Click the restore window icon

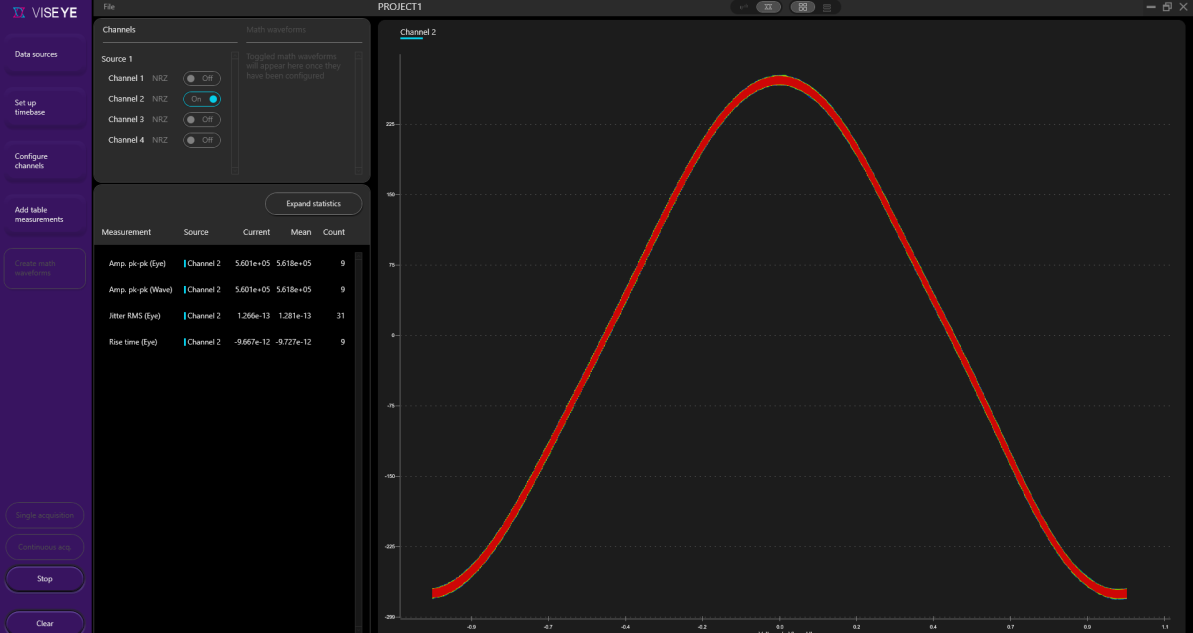(1166, 7)
